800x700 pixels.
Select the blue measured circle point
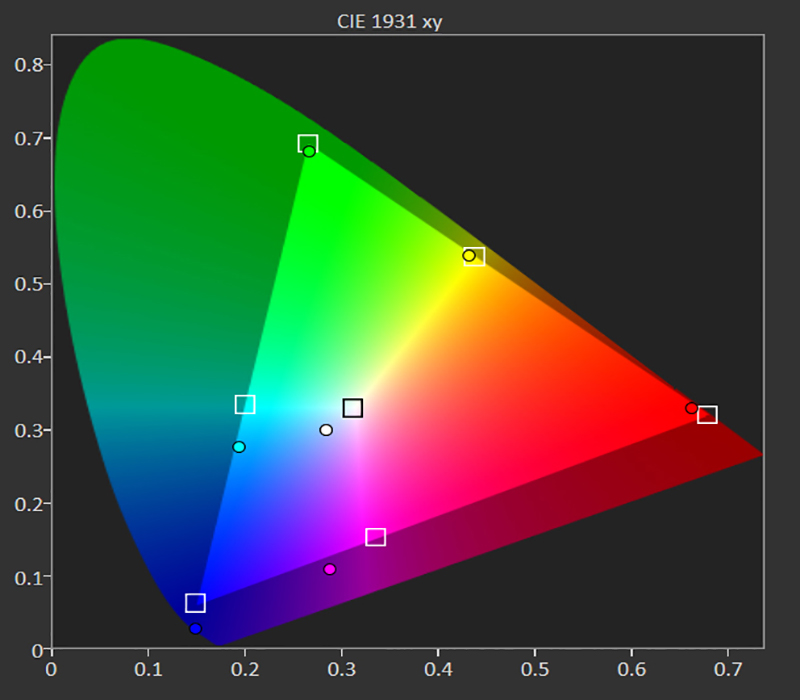pos(195,629)
